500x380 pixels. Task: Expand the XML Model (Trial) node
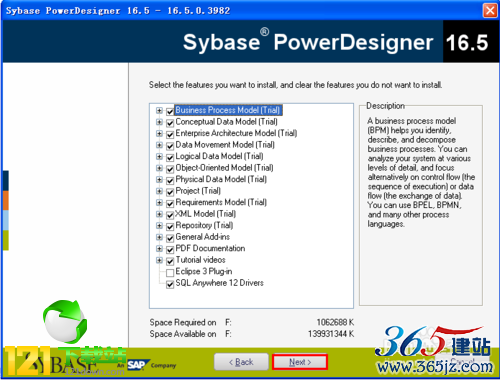pyautogui.click(x=159, y=214)
